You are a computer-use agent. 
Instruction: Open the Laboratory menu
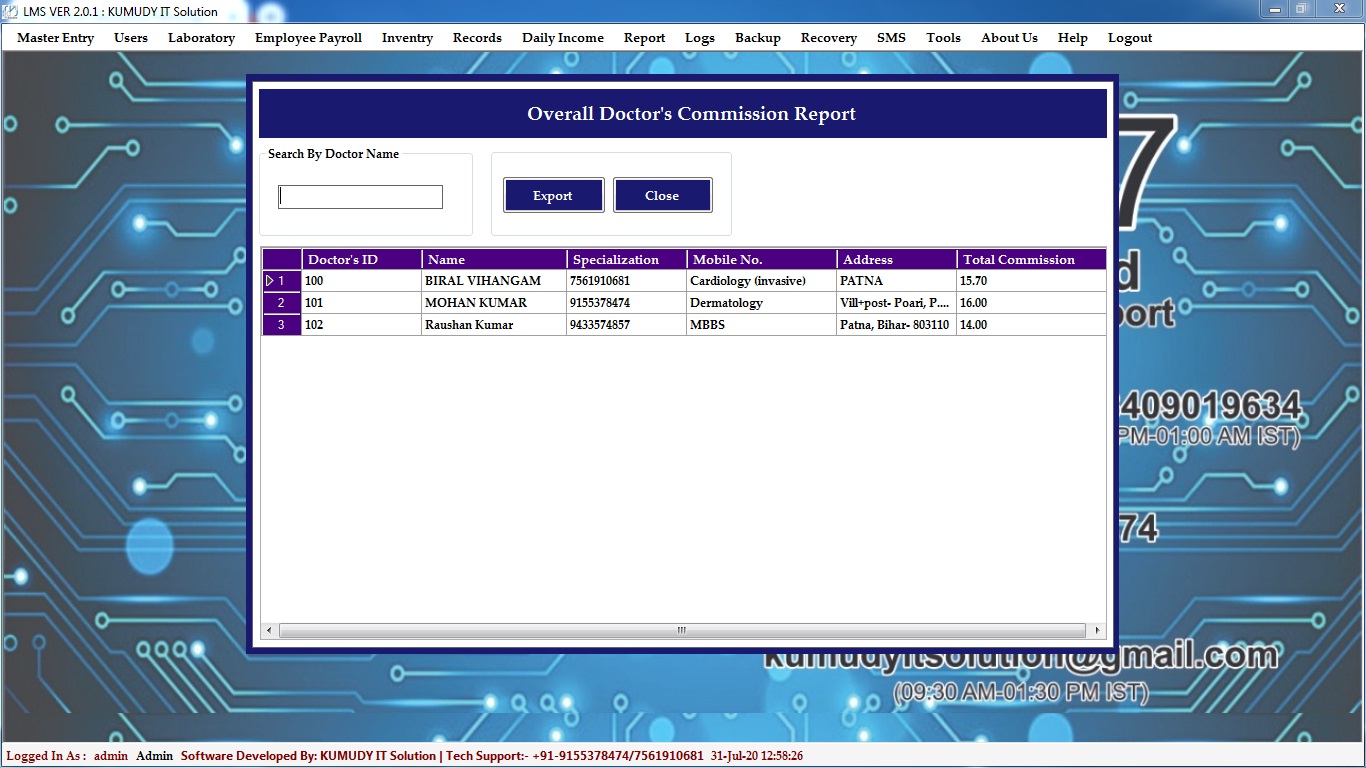[x=201, y=38]
